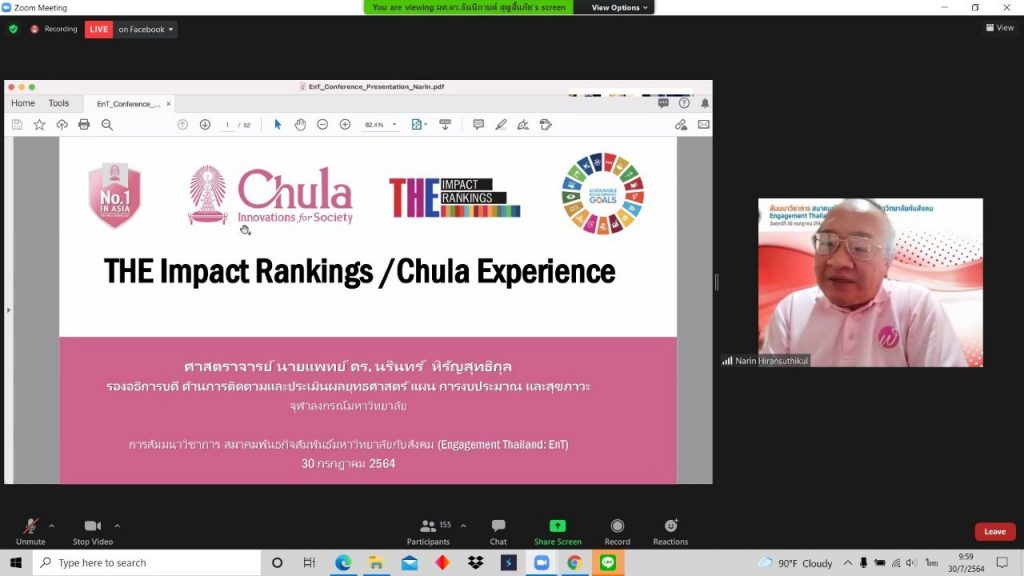Click the sign document icon
The height and width of the screenshot is (576, 1024).
click(523, 125)
